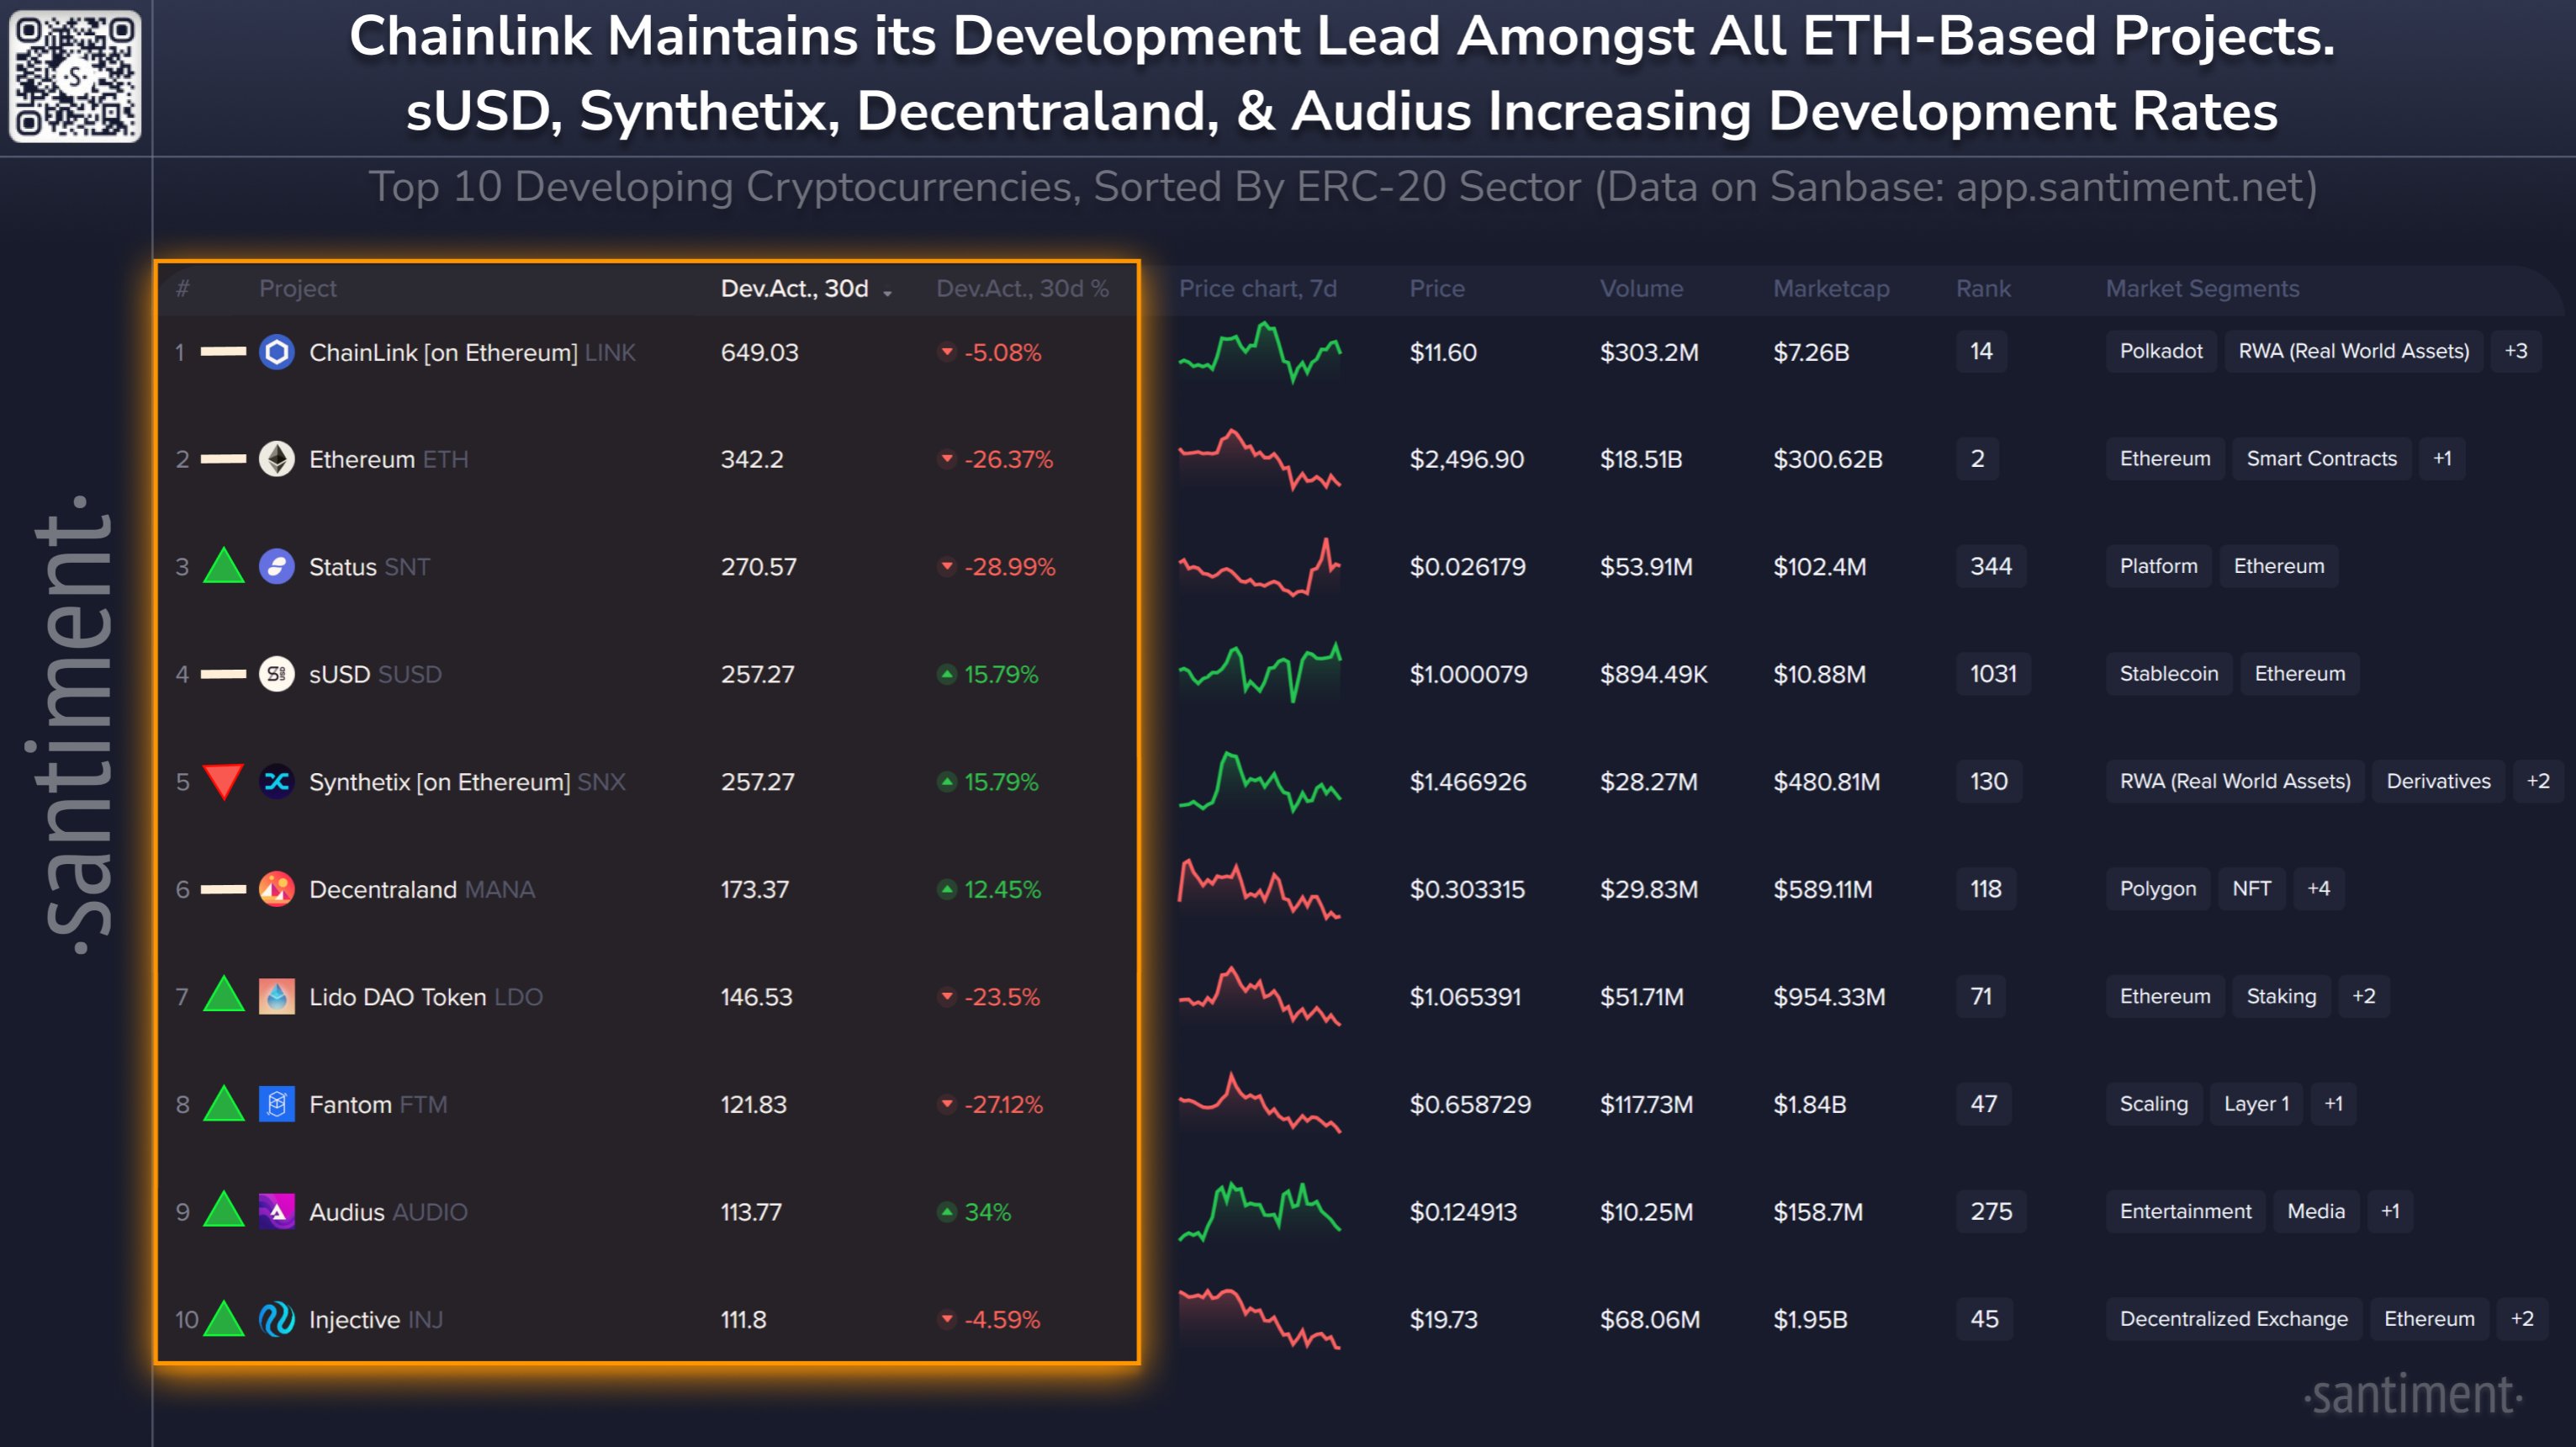This screenshot has width=2576, height=1447.
Task: Expand Decentraland's +4 more segments
Action: tap(2318, 889)
